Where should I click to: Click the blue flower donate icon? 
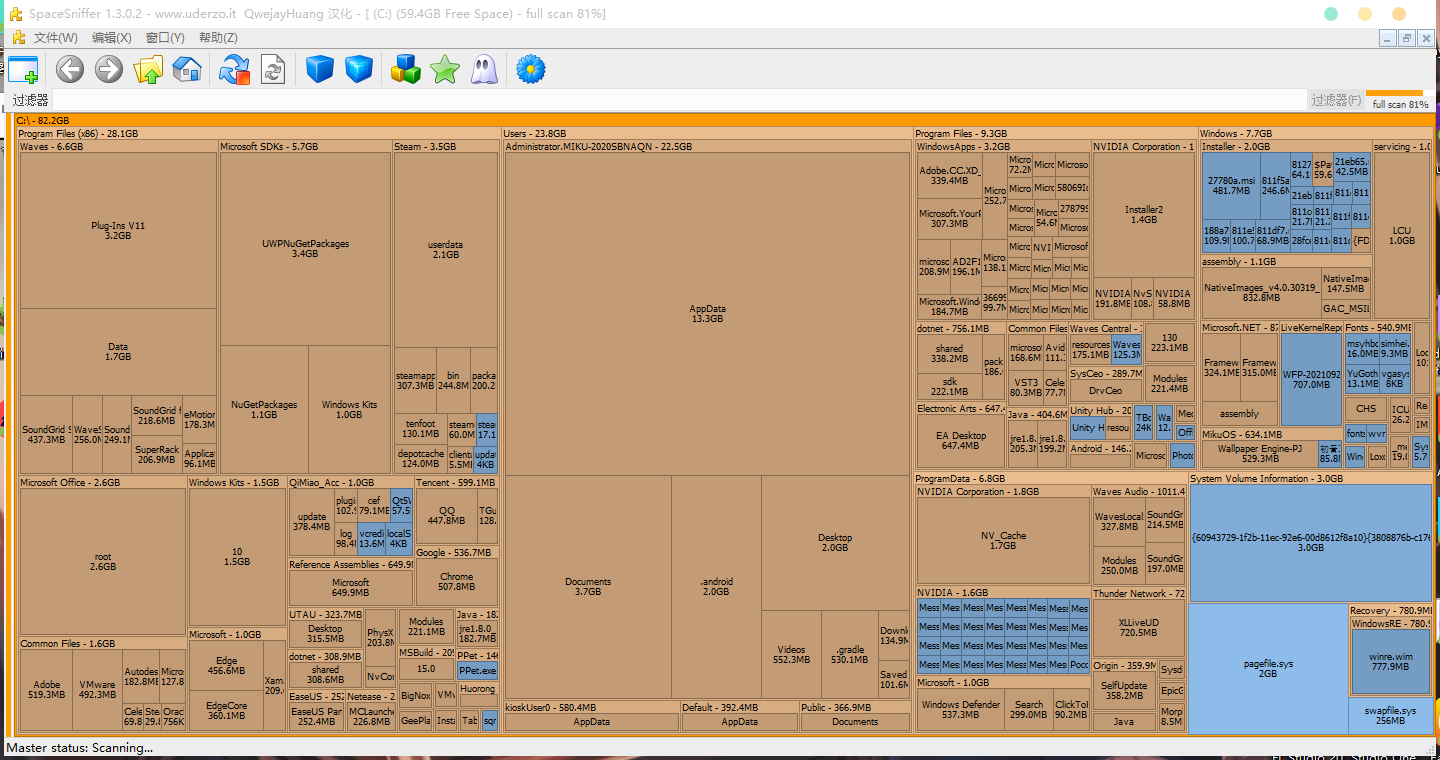[530, 69]
